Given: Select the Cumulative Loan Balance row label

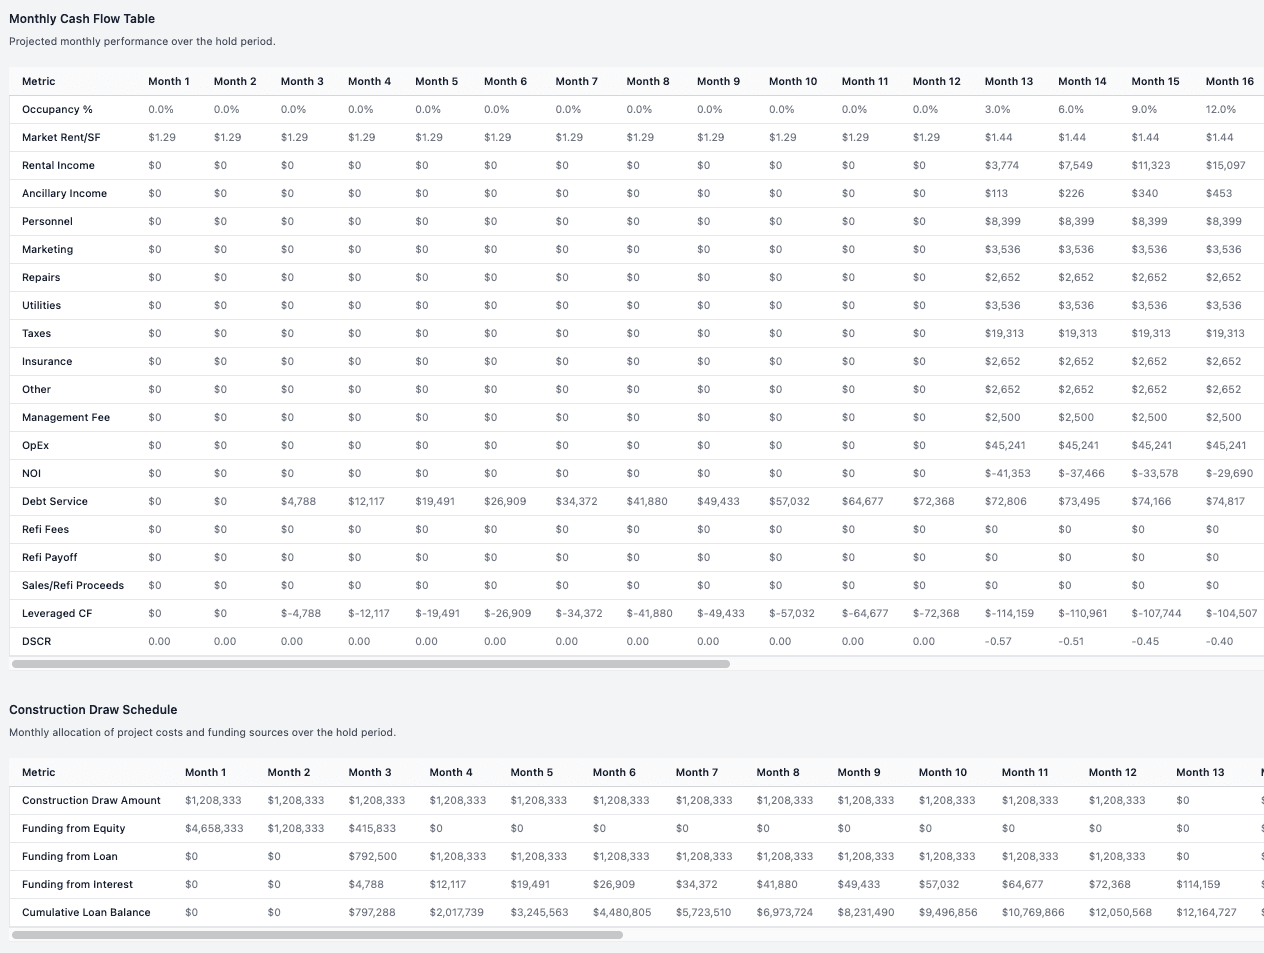Looking at the screenshot, I should [86, 912].
